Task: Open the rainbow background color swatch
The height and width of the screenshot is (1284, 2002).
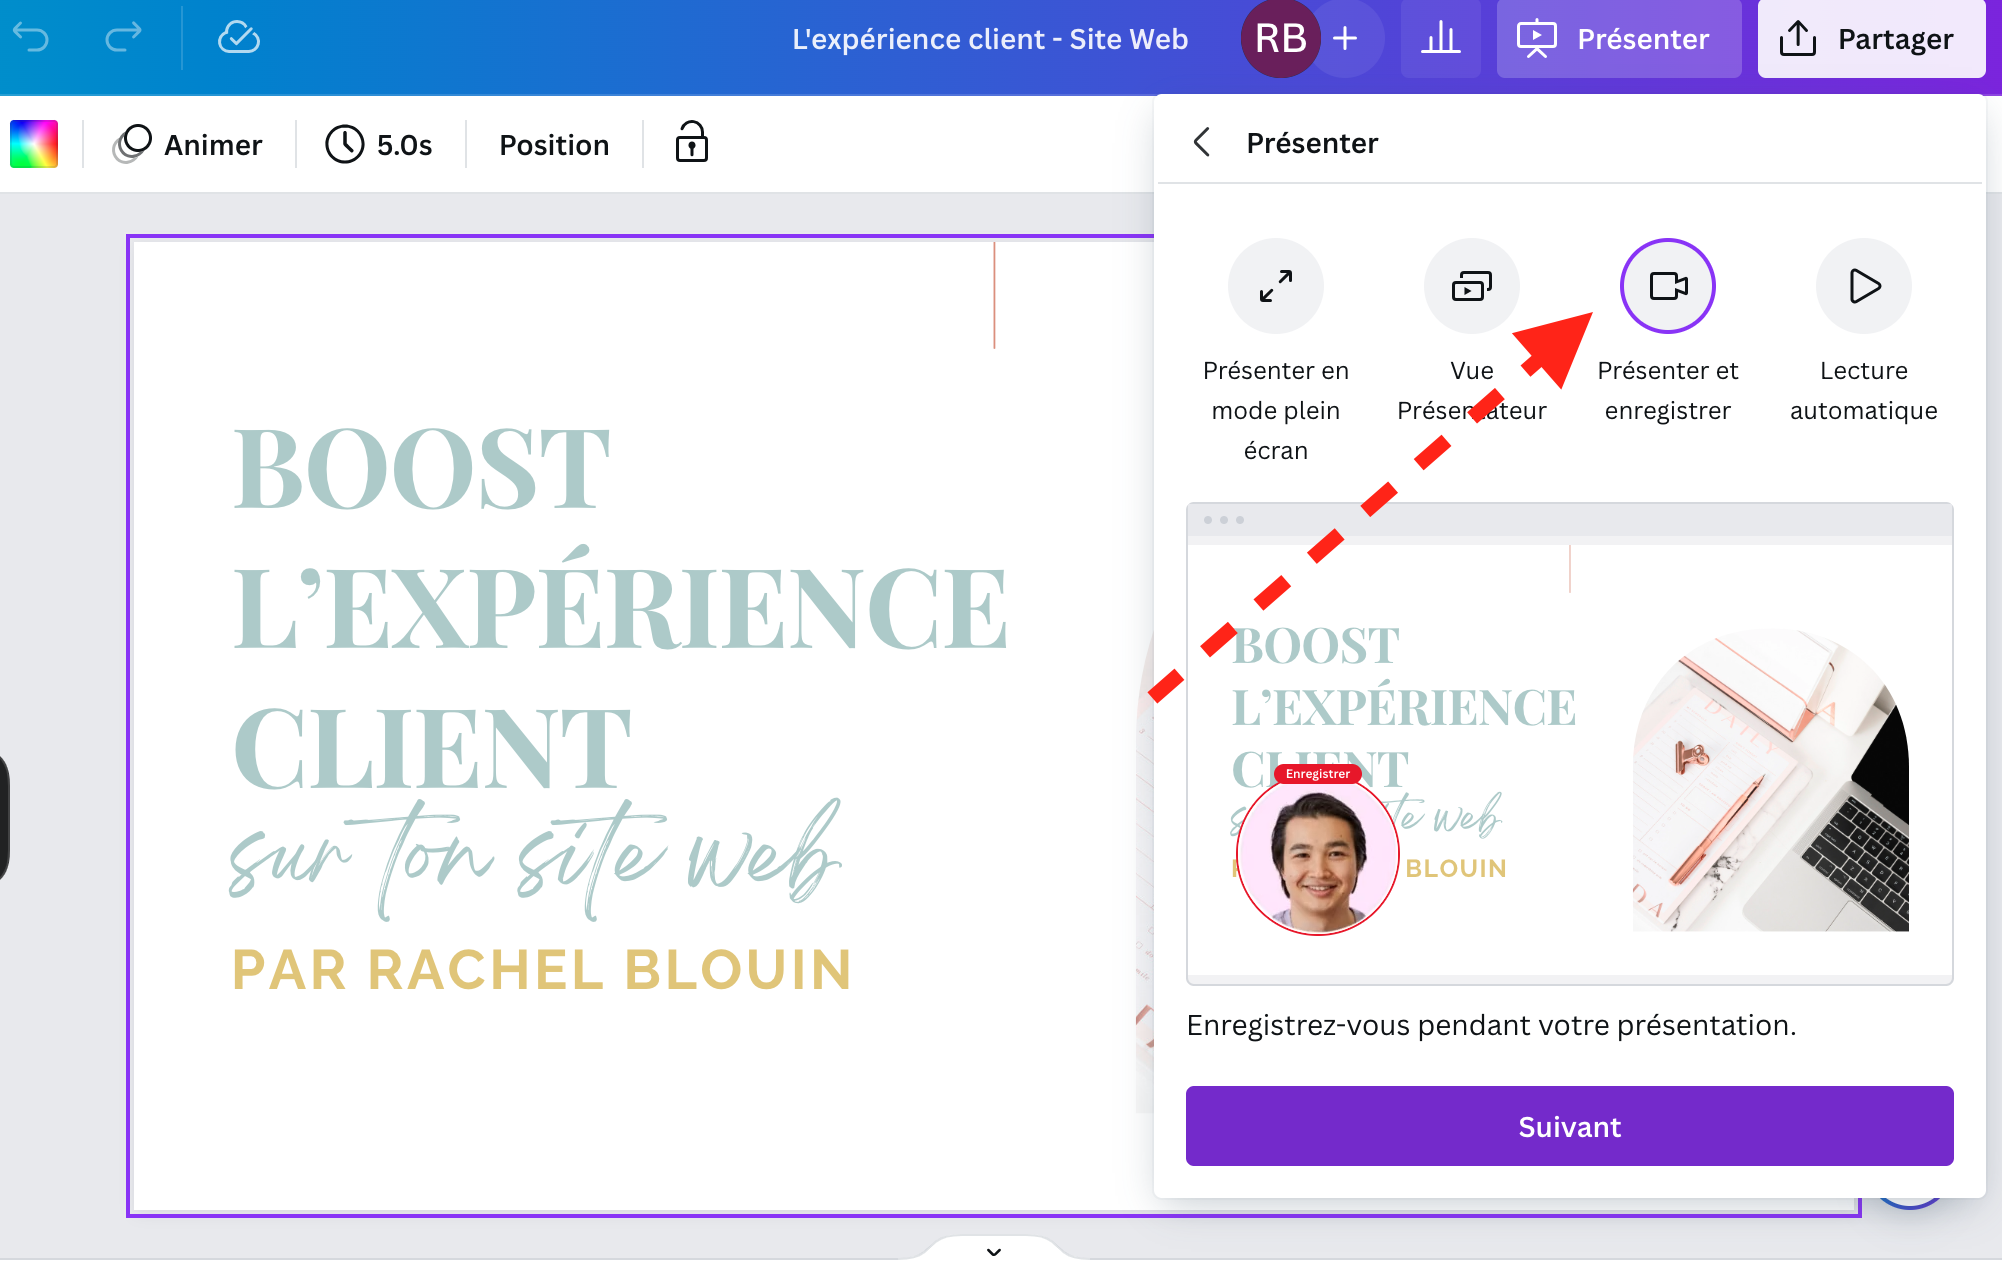Action: [34, 144]
